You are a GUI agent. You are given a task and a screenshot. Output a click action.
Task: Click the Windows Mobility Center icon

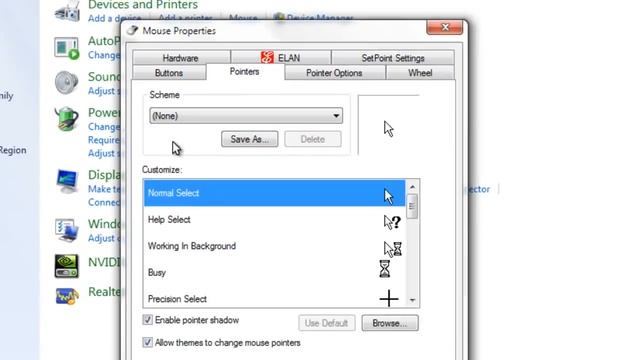click(x=67, y=230)
